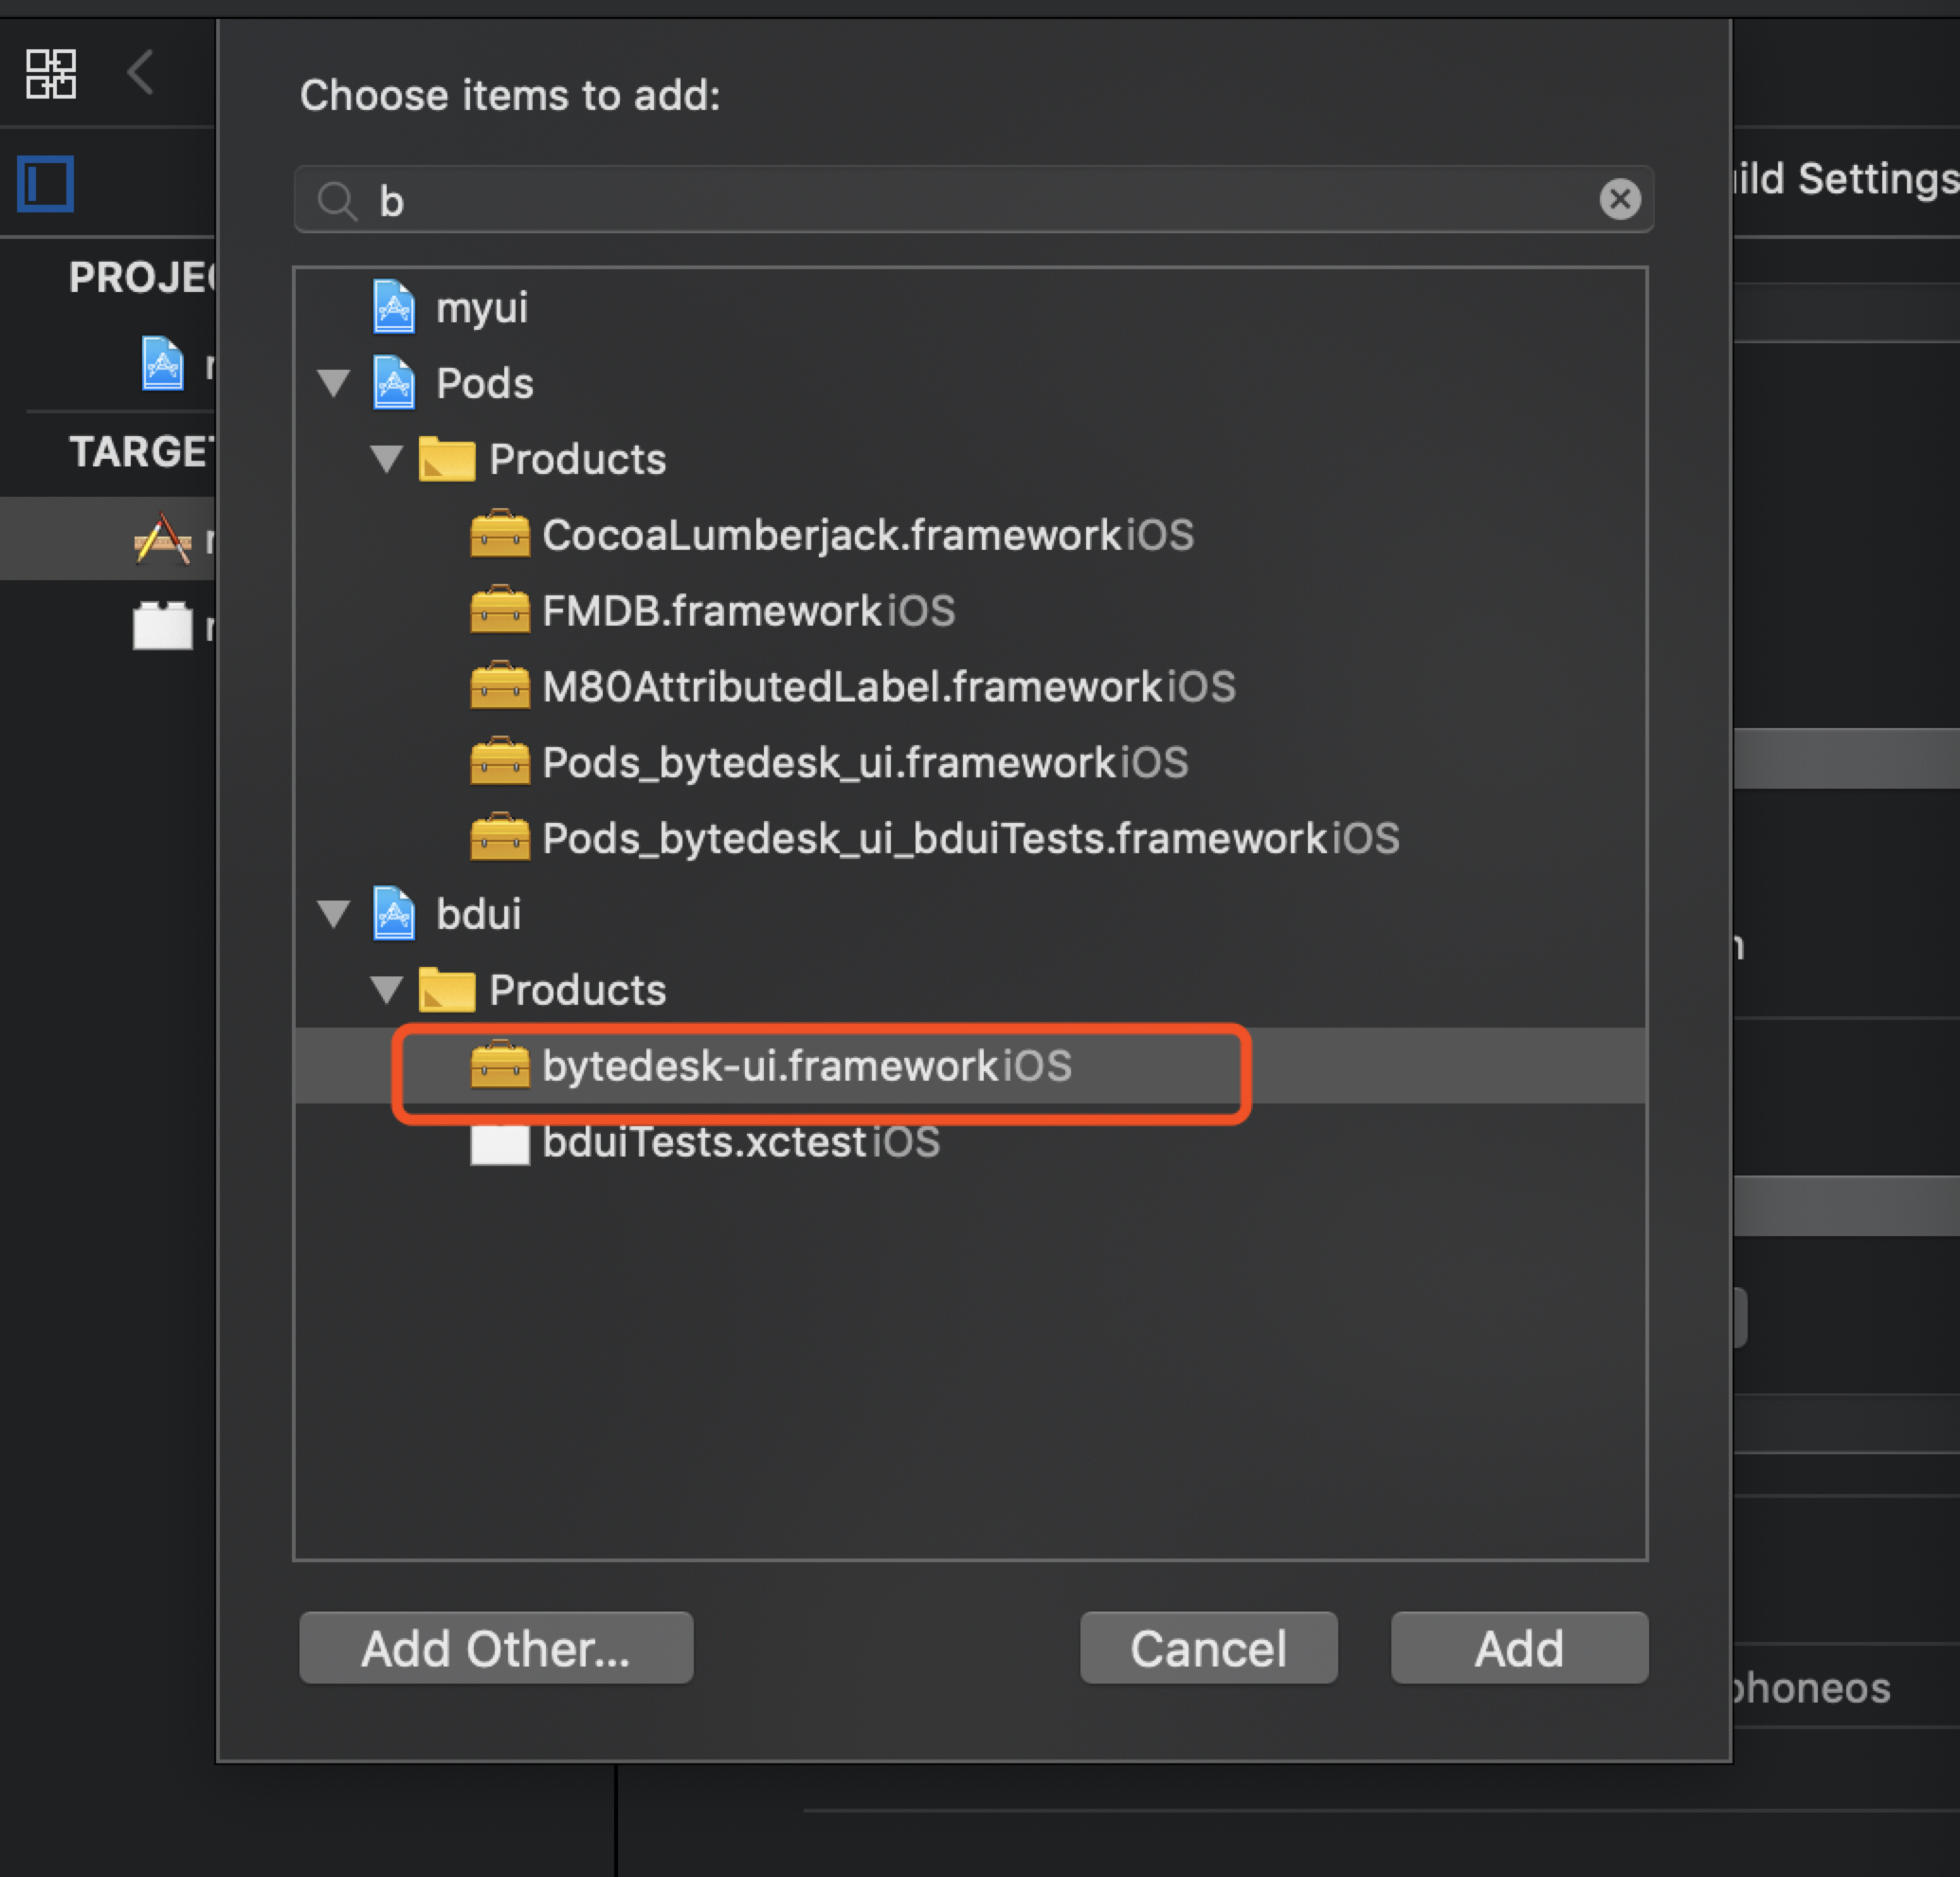Toggle the project sidebar panel icon
The image size is (1960, 1877).
[x=46, y=184]
